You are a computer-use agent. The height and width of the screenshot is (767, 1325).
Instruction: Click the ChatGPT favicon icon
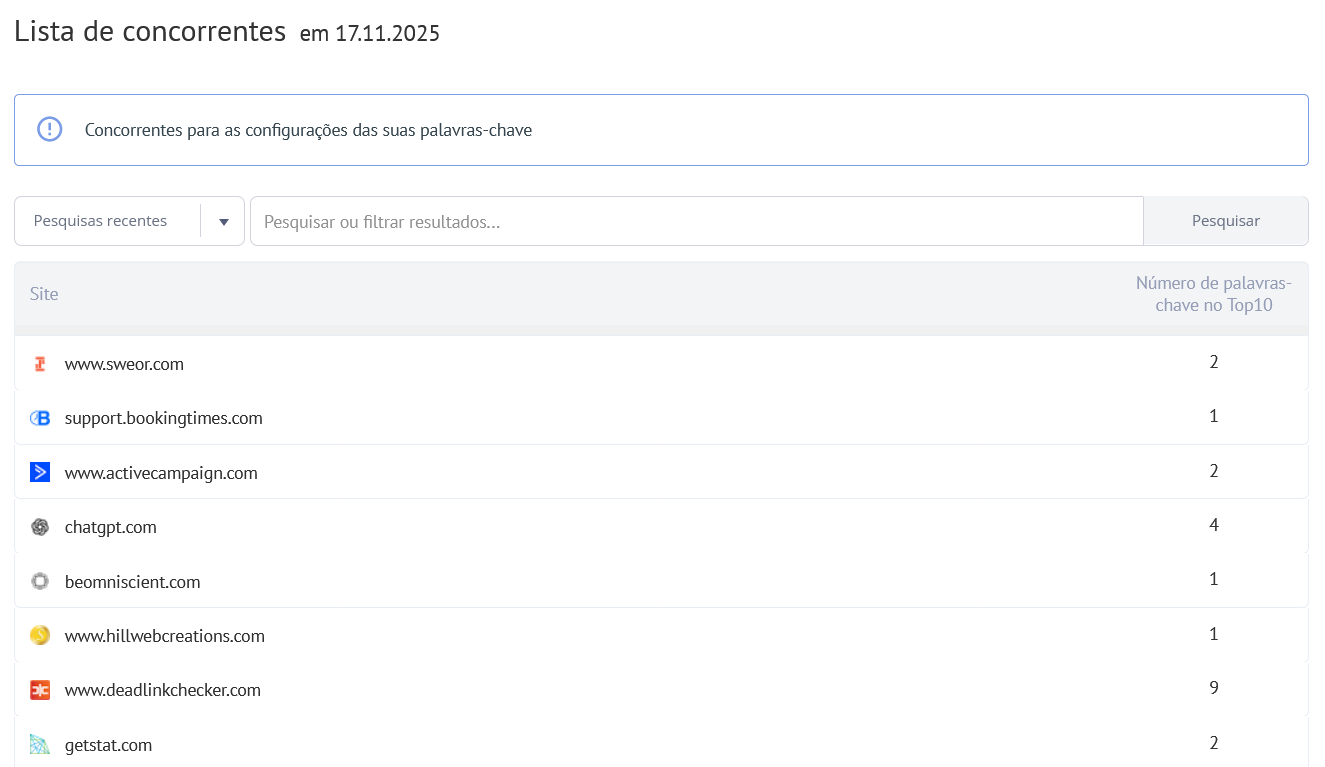pyautogui.click(x=40, y=527)
